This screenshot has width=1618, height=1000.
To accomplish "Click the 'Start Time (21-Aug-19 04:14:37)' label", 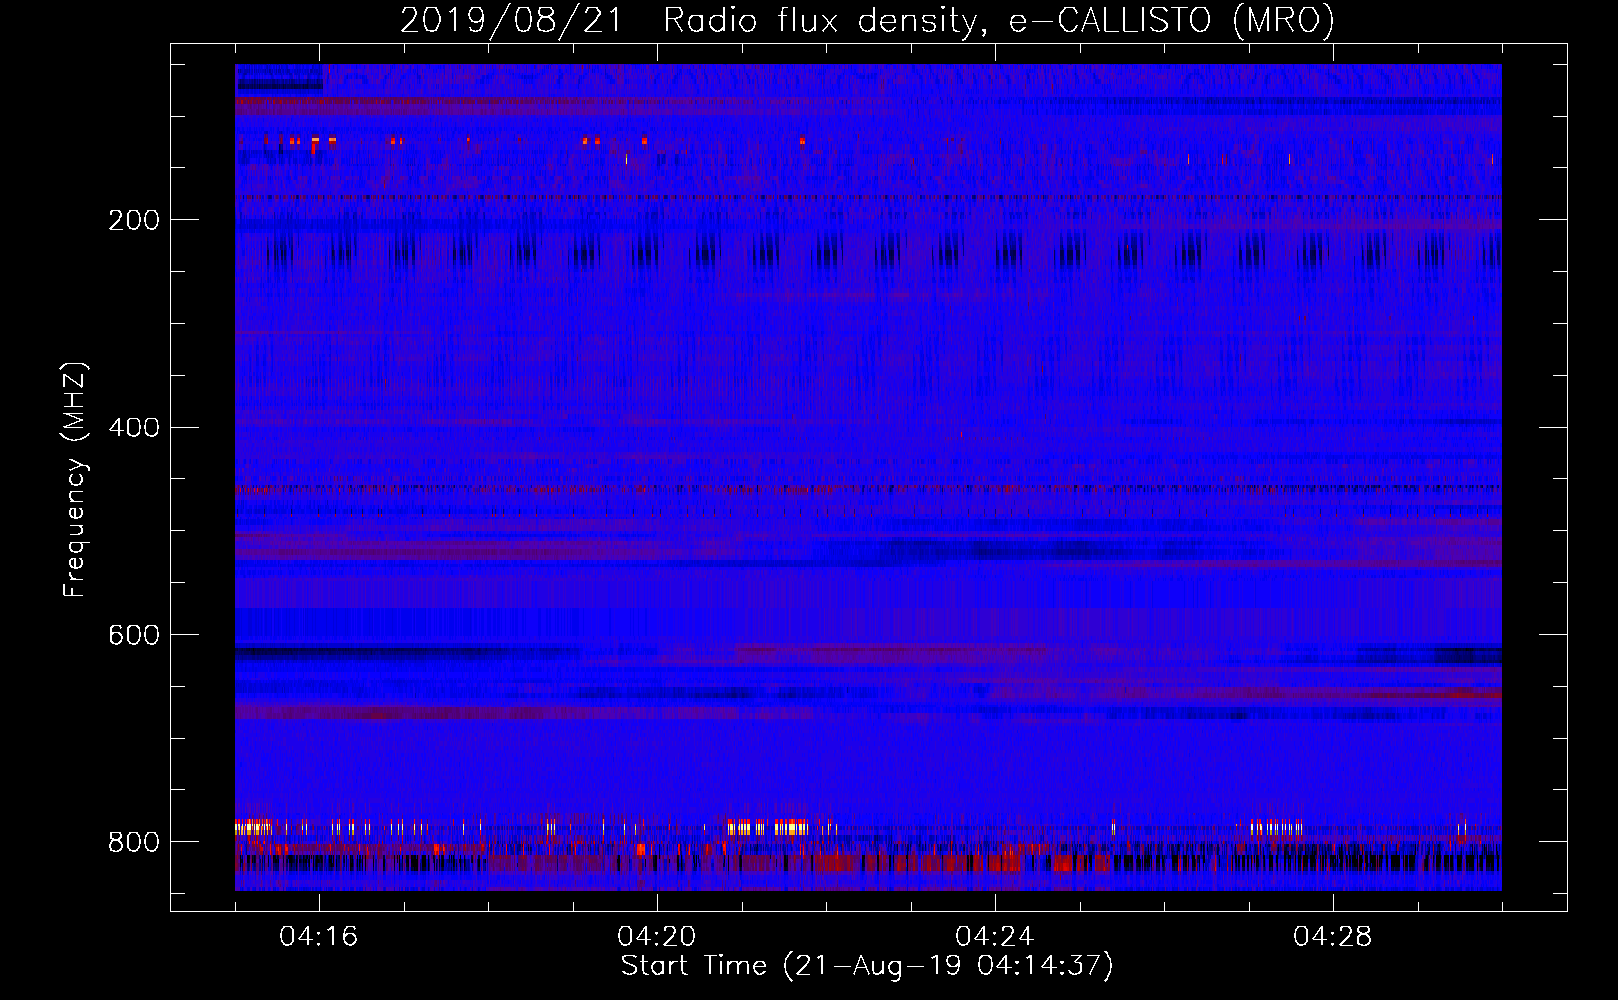I will pos(867,966).
